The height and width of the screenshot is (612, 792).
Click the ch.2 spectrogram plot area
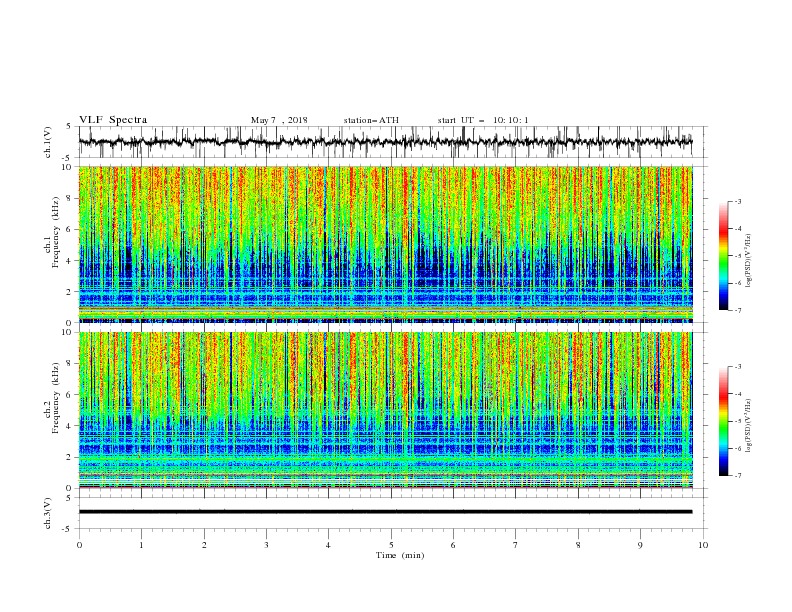[x=385, y=410]
